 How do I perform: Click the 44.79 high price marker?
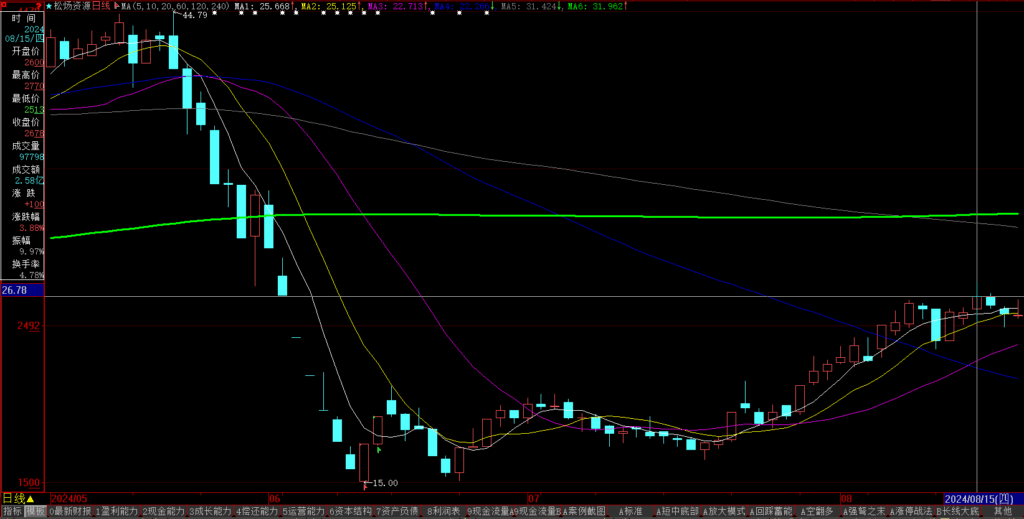[x=190, y=16]
